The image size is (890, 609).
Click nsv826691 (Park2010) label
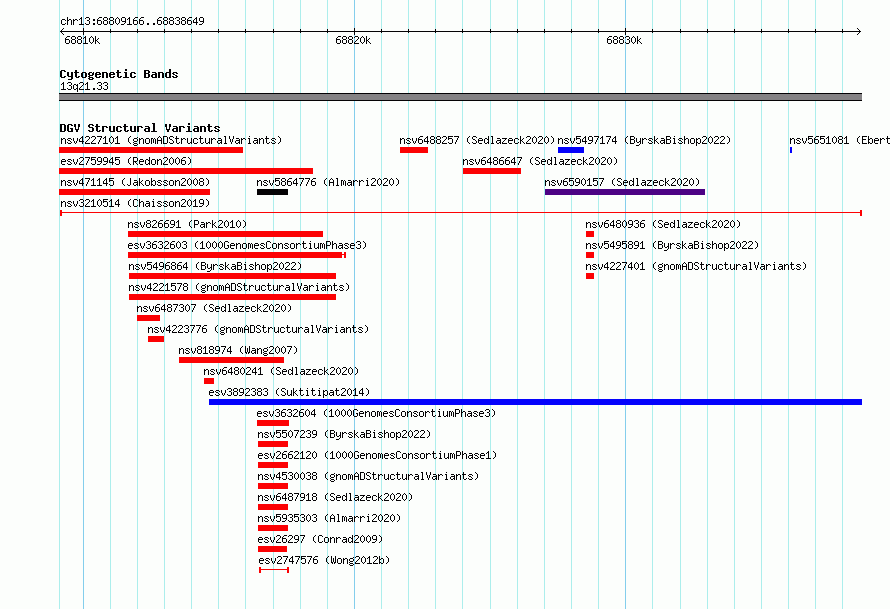187,224
